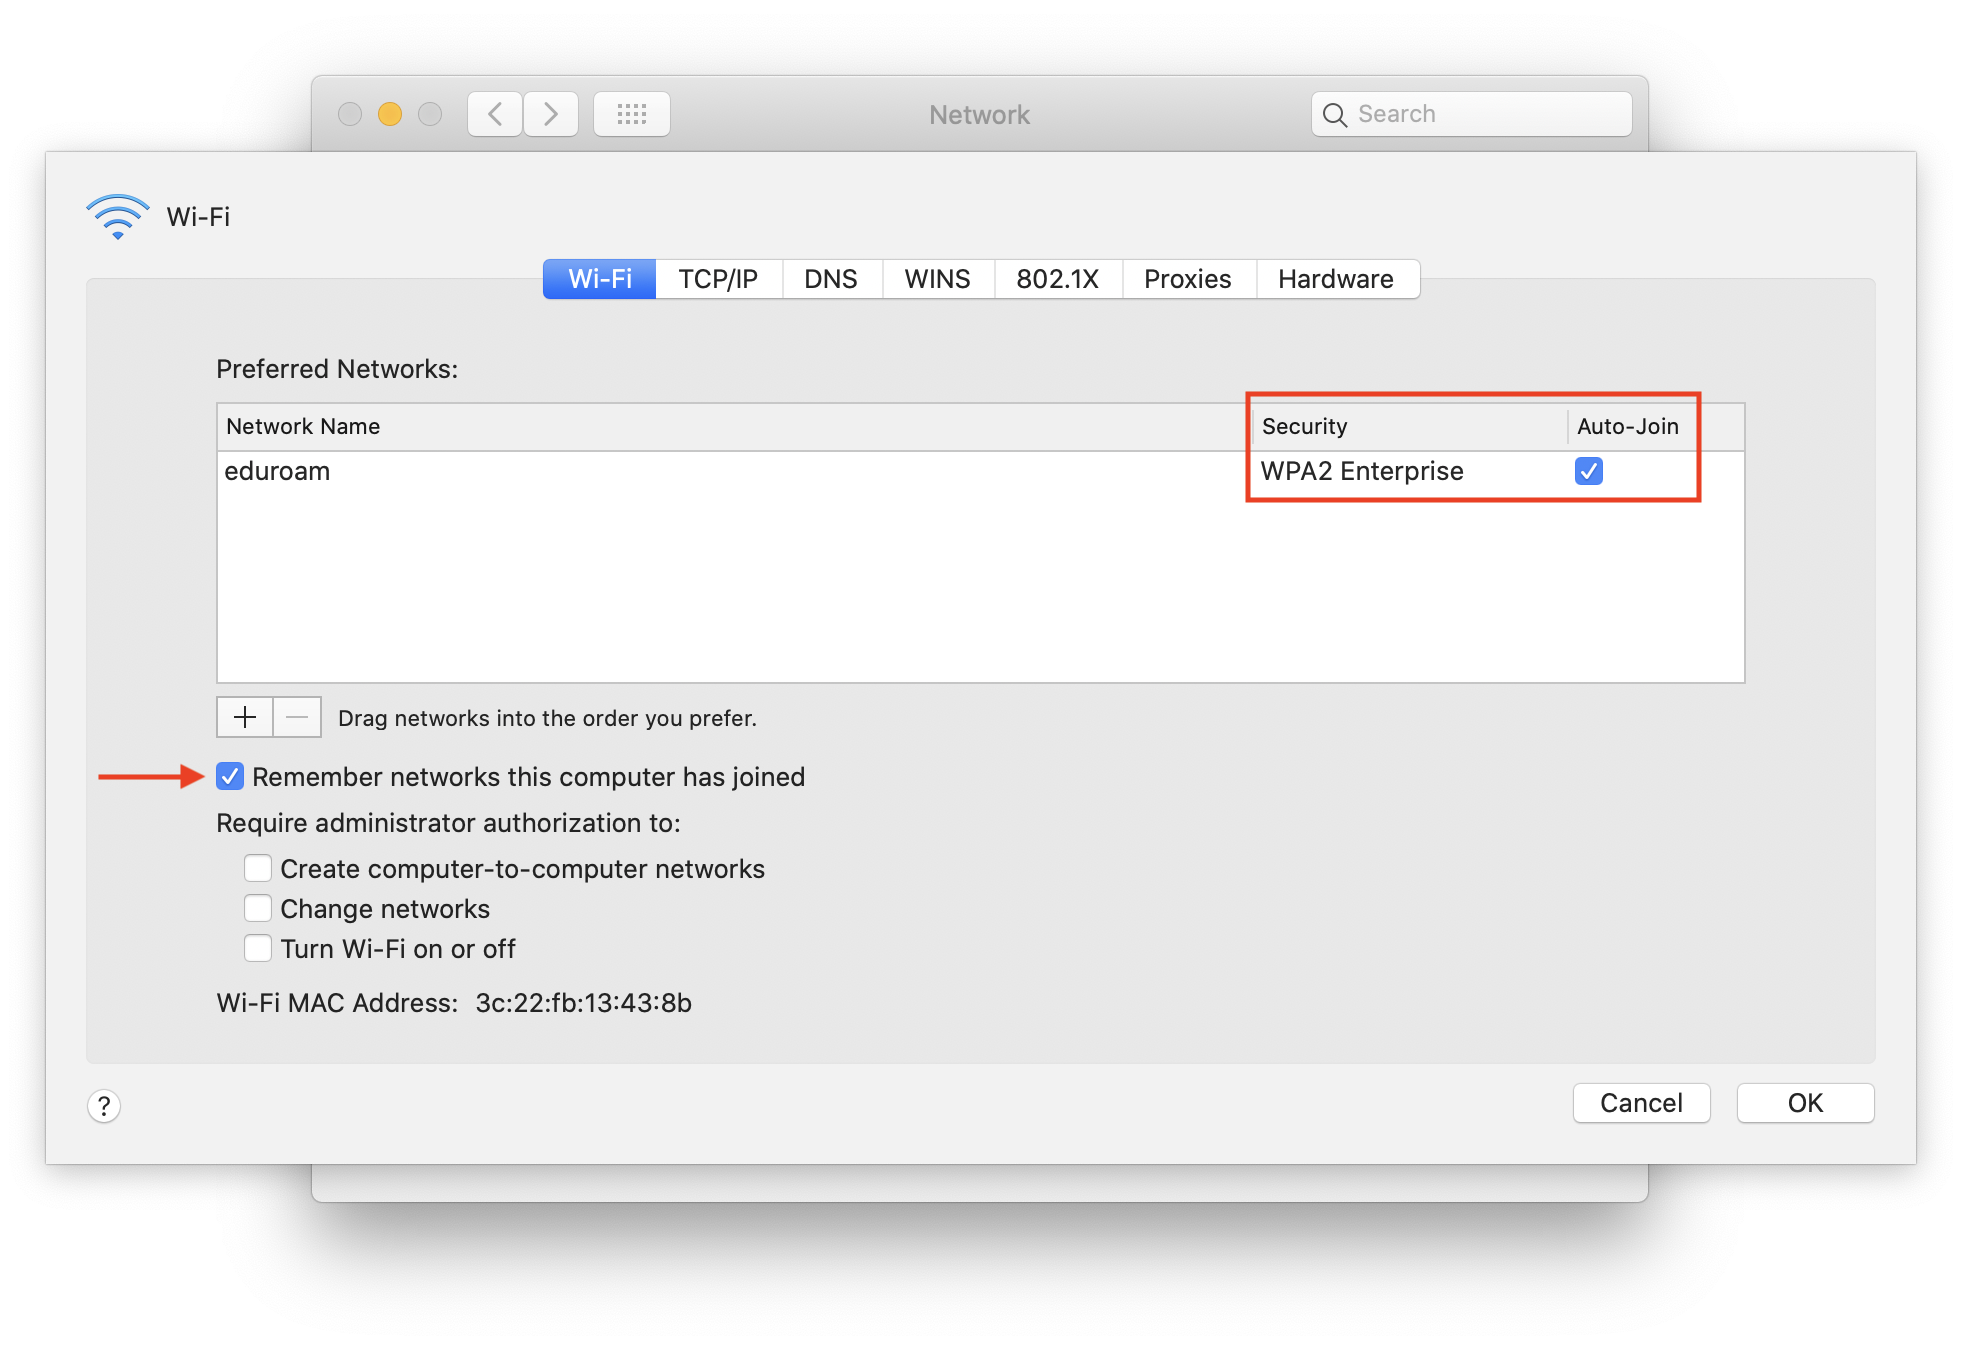Go to the 802.1X tab
This screenshot has width=1962, height=1350.
pos(1057,279)
